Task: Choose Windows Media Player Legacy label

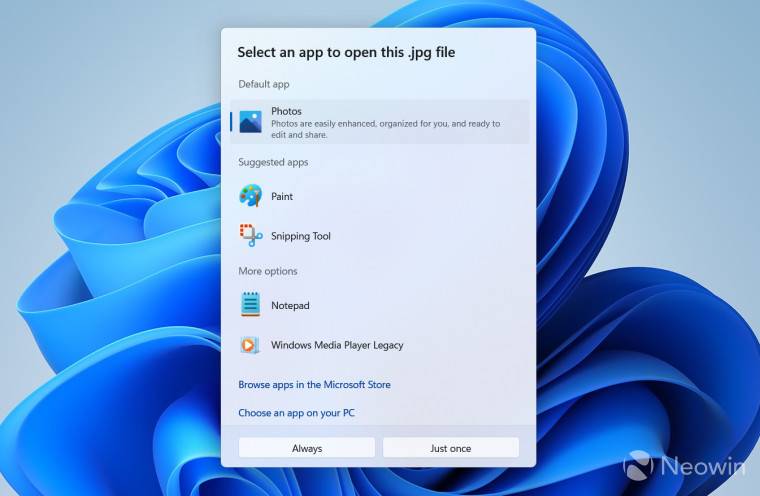Action: click(x=337, y=345)
